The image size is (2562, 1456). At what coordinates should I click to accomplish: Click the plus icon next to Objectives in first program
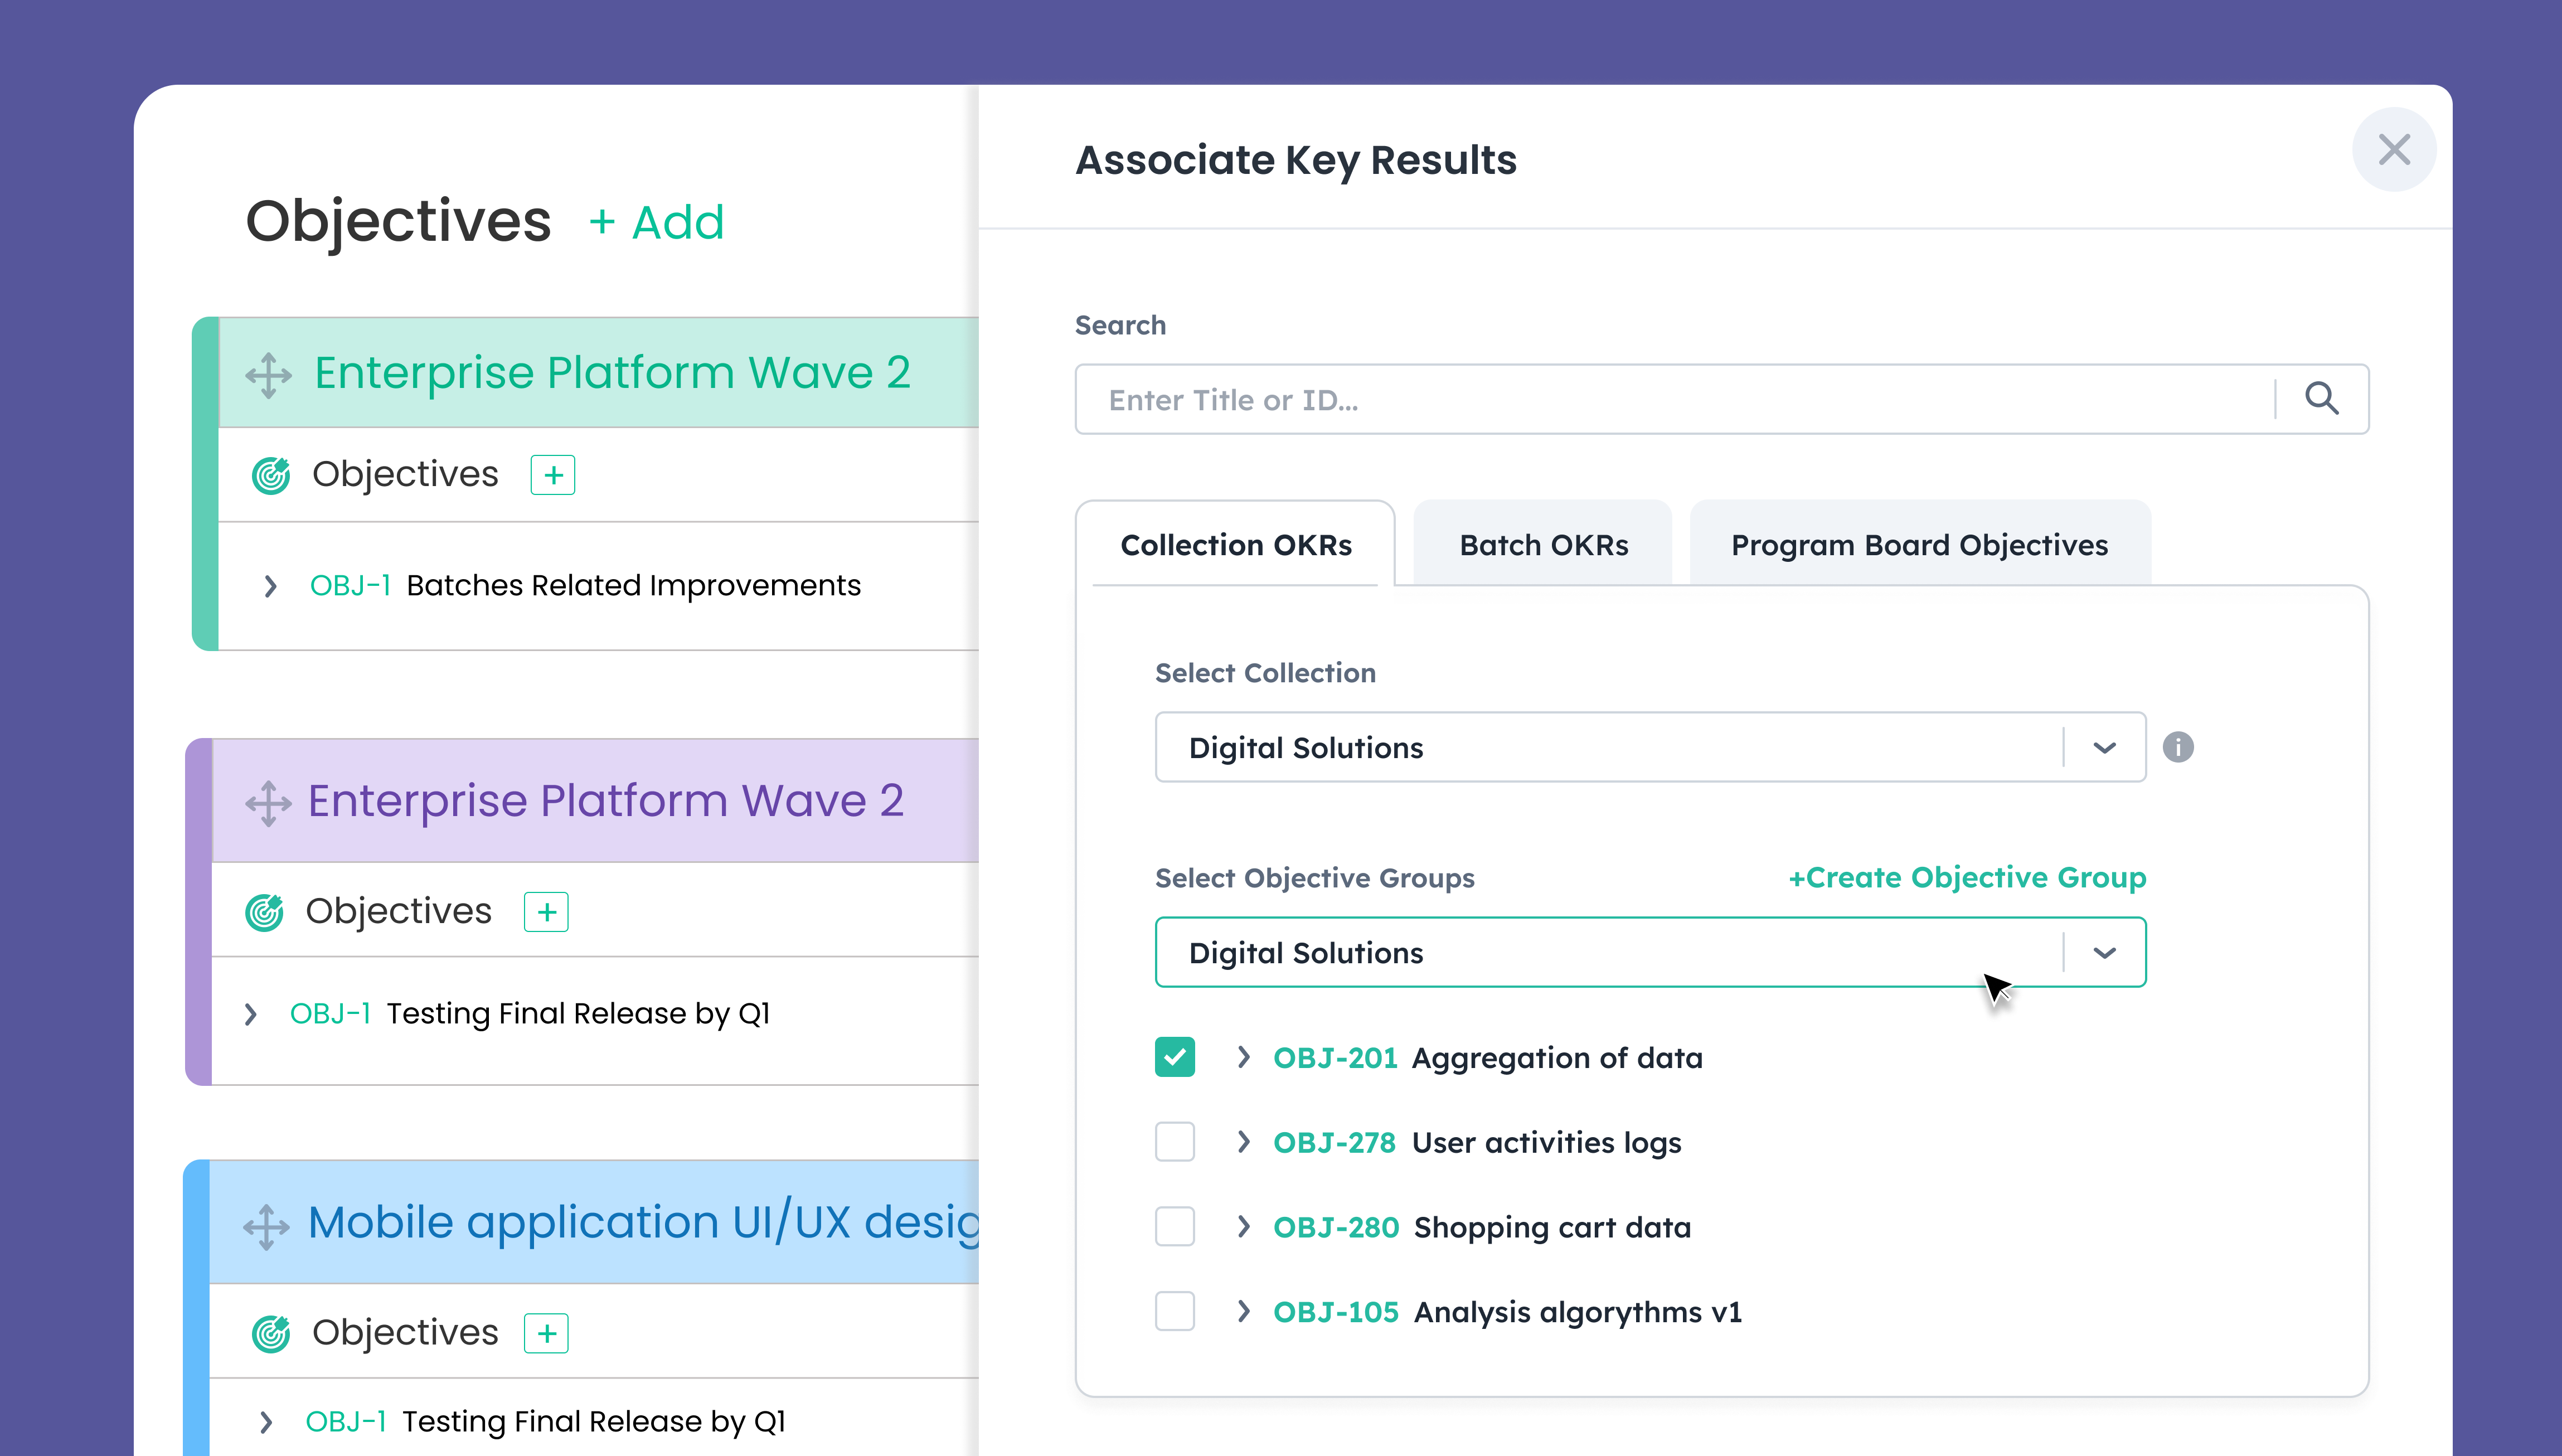(x=552, y=474)
